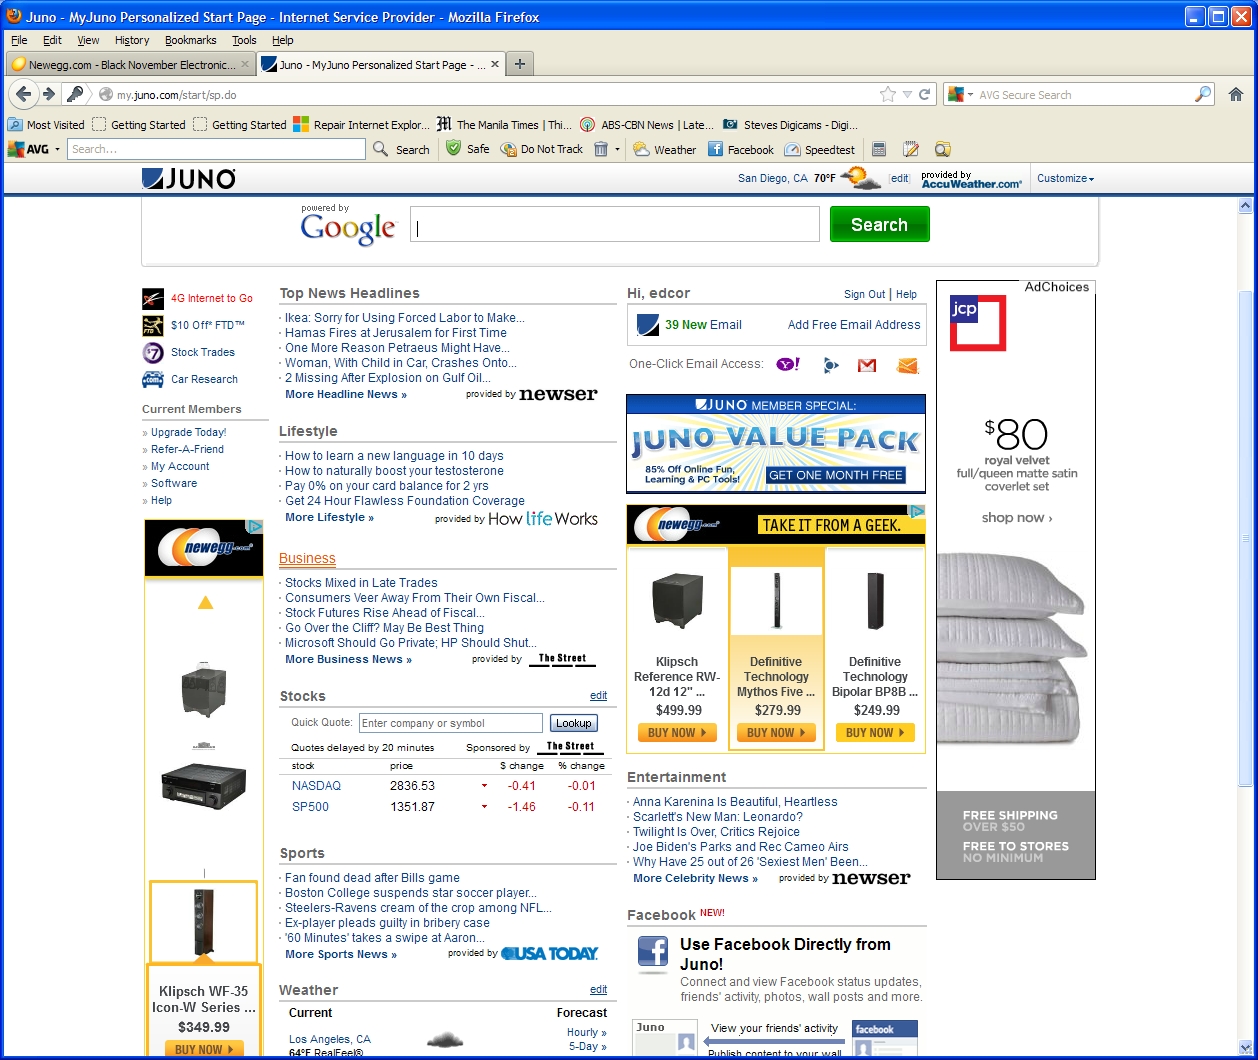Open Gmail one-click access icon
The image size is (1258, 1060).
[867, 365]
